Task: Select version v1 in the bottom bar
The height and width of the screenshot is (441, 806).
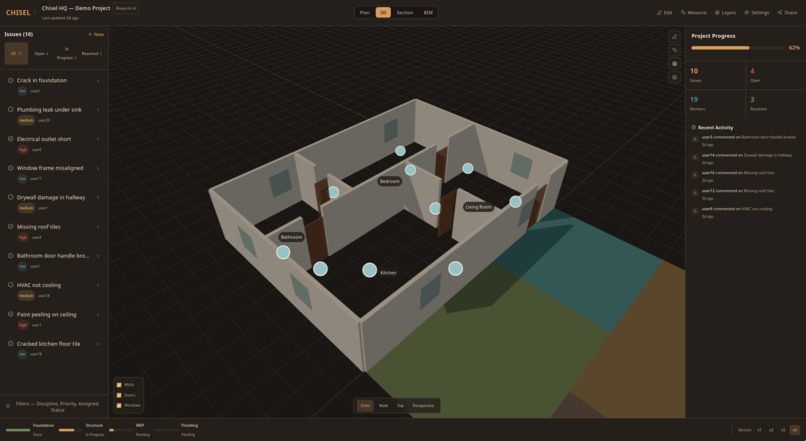Action: 759,430
